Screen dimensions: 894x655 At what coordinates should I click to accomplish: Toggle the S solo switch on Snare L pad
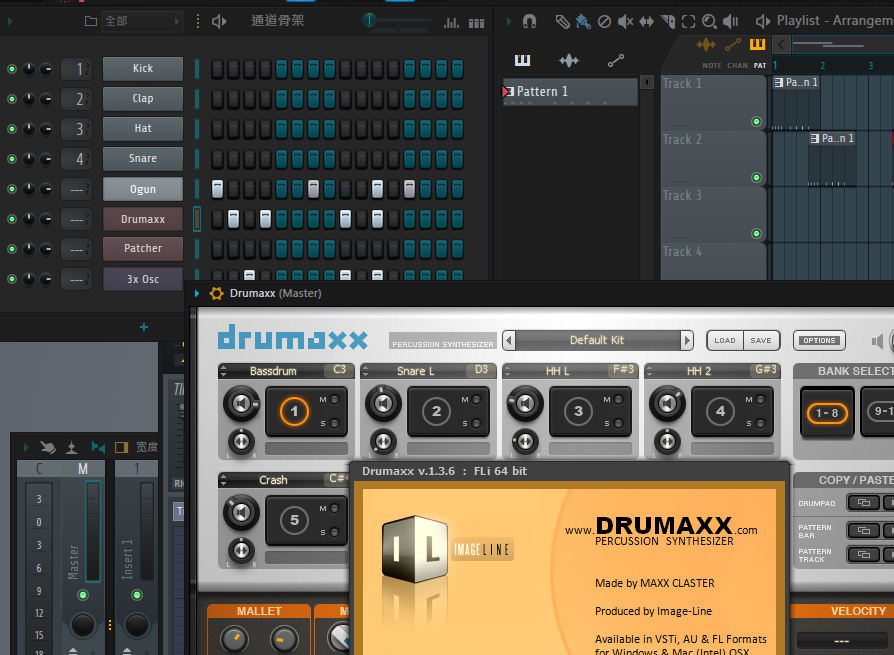pos(476,423)
